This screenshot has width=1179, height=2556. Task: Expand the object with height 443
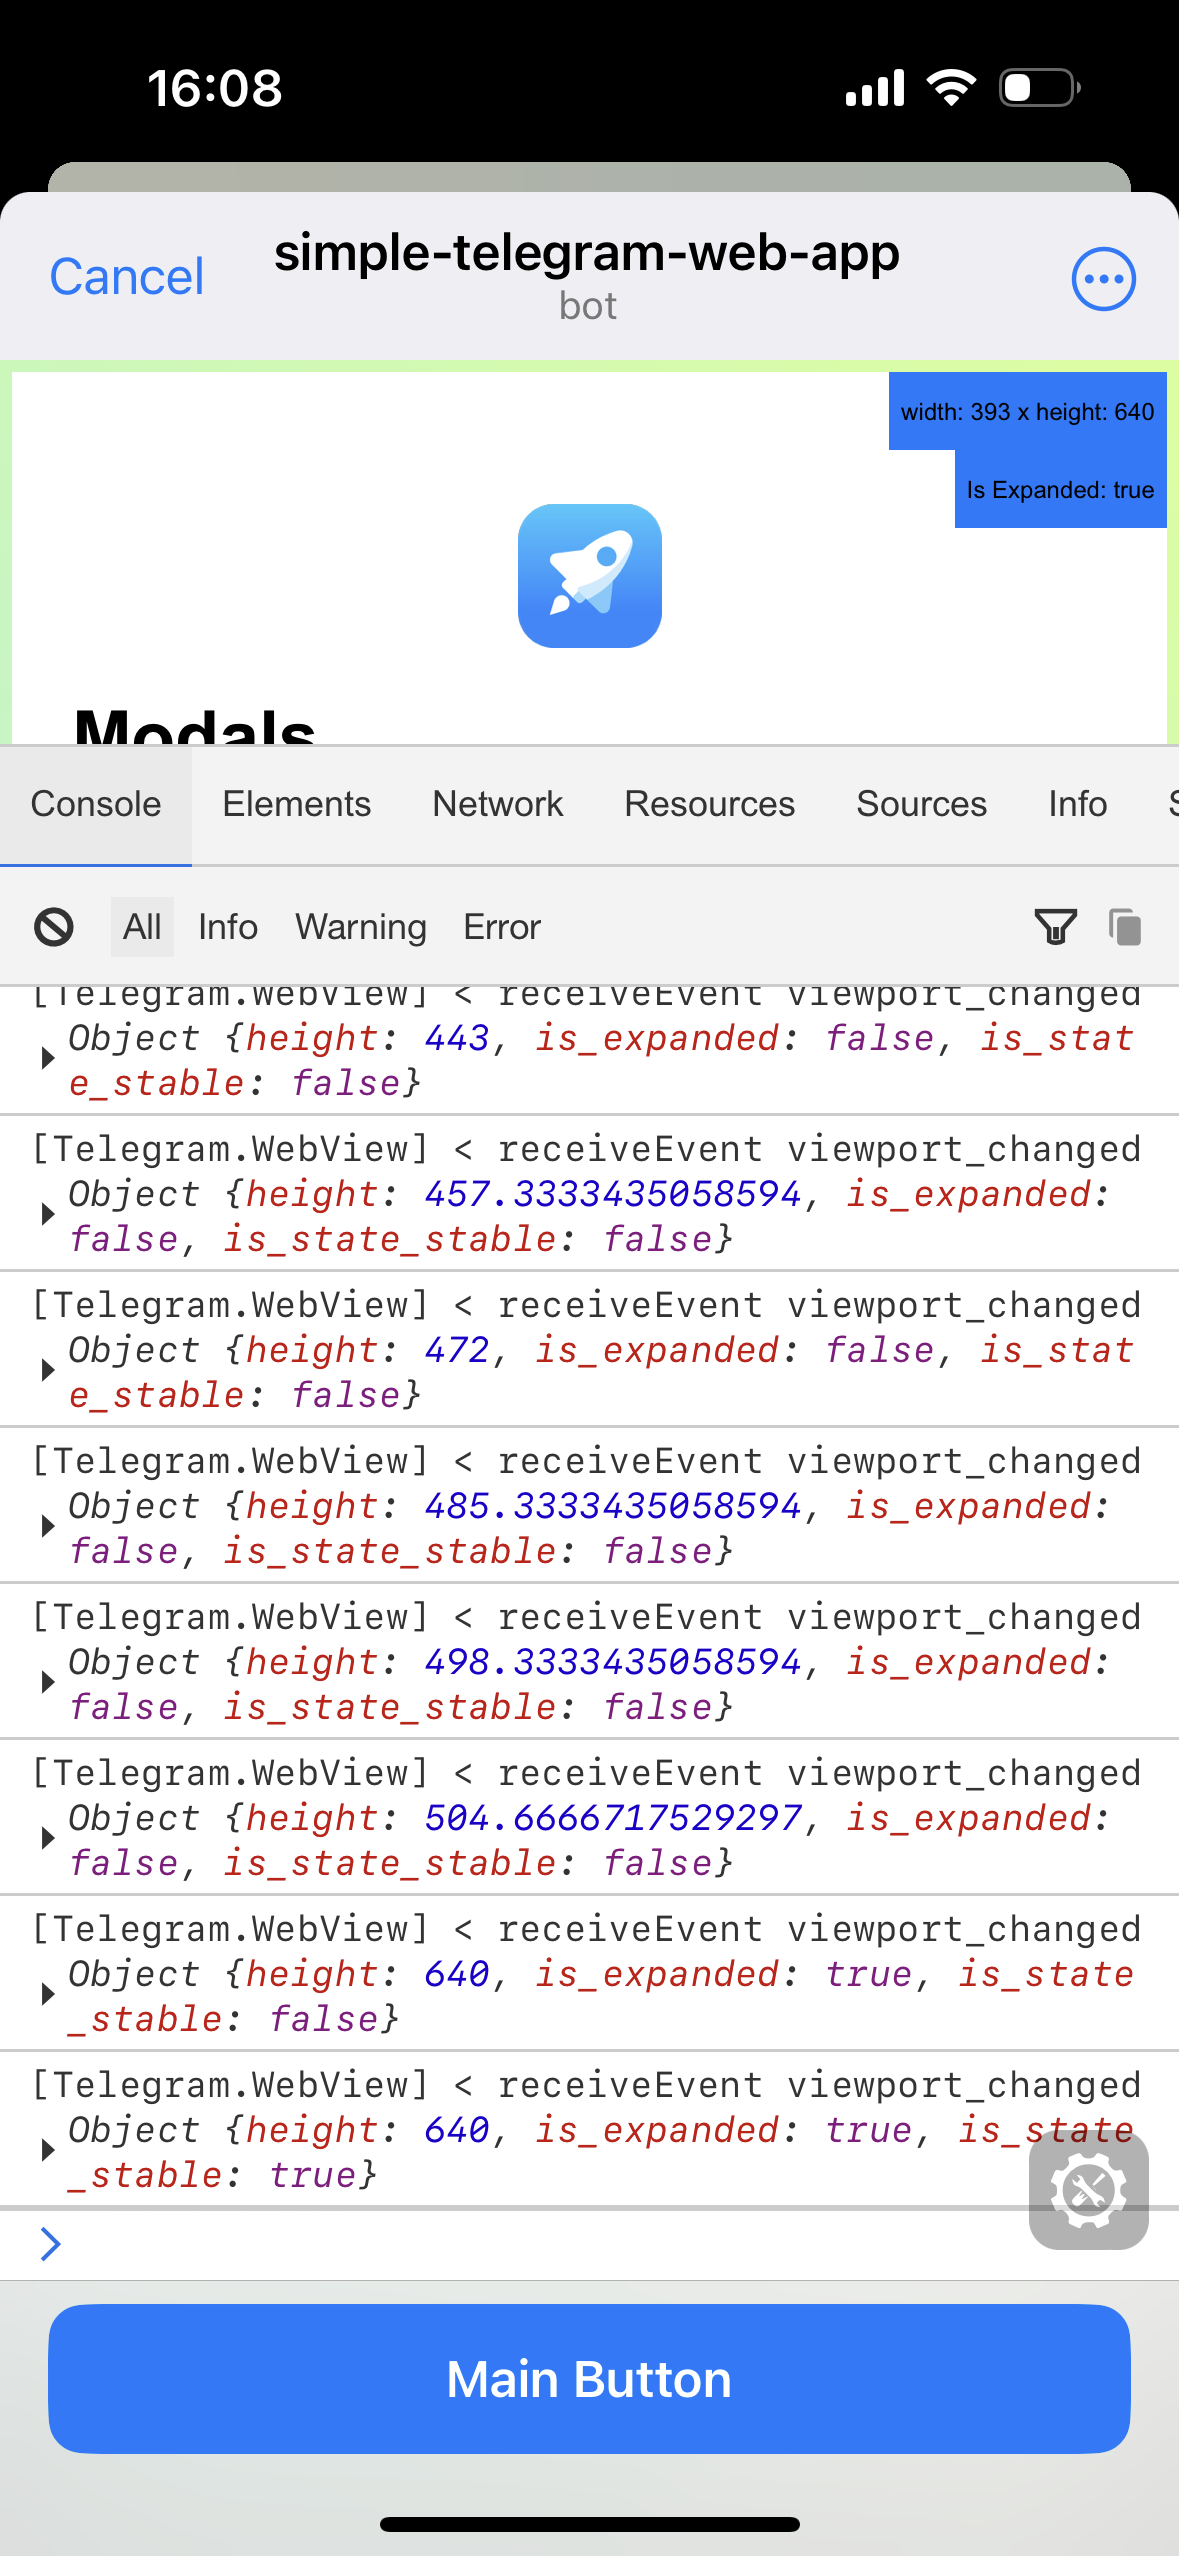point(47,1059)
